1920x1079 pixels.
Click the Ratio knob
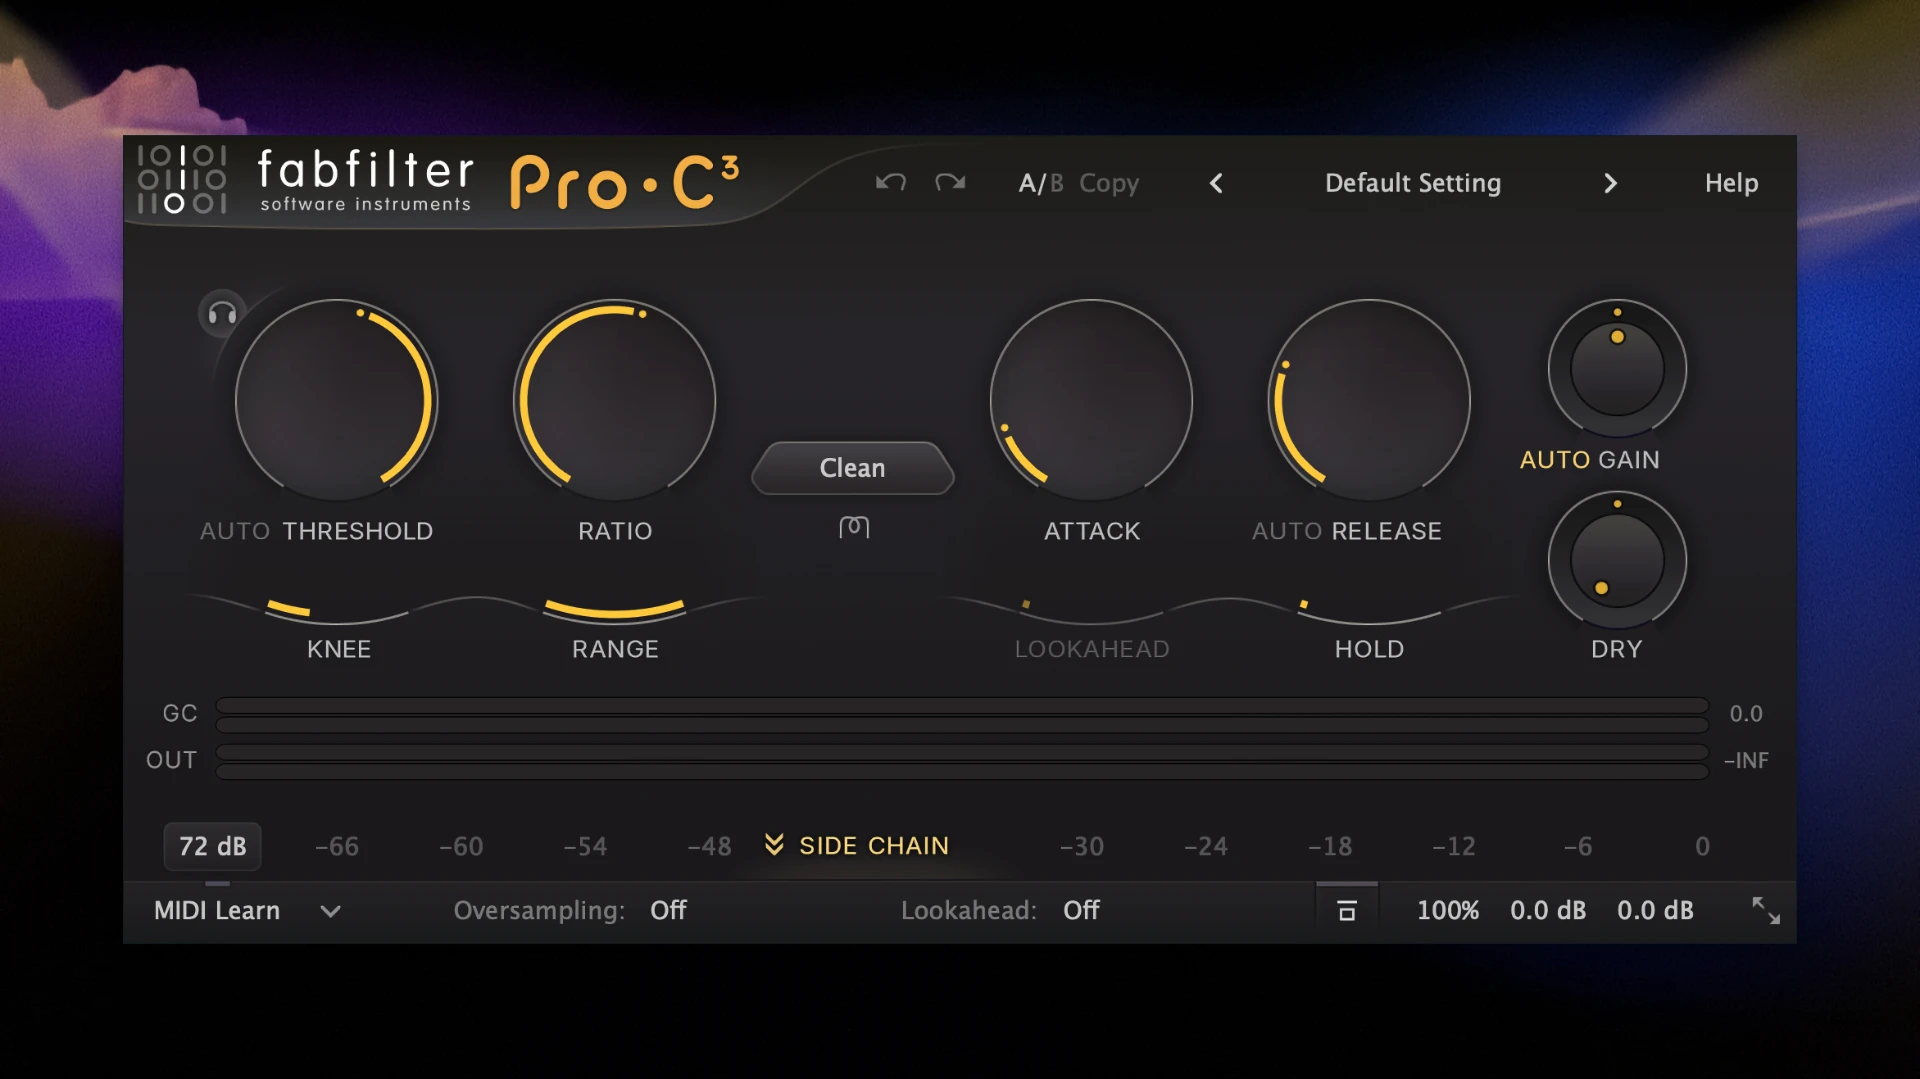tap(615, 400)
